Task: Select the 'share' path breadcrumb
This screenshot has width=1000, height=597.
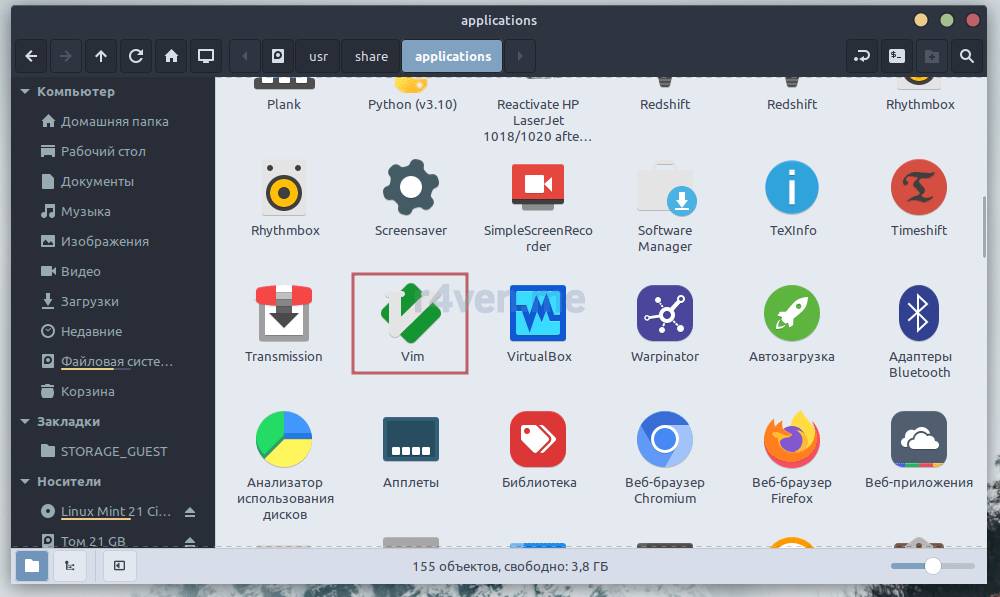Action: pyautogui.click(x=371, y=56)
